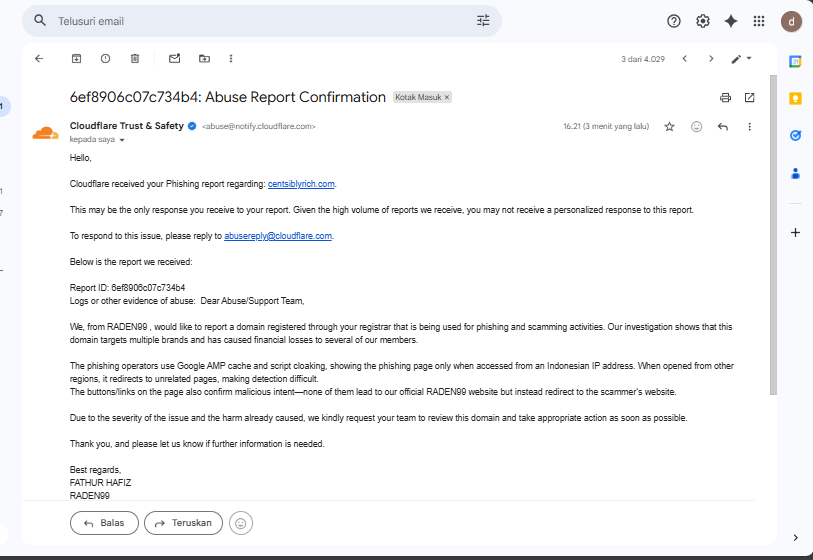Move email to a folder
Screen dimensions: 813x560
click(204, 59)
